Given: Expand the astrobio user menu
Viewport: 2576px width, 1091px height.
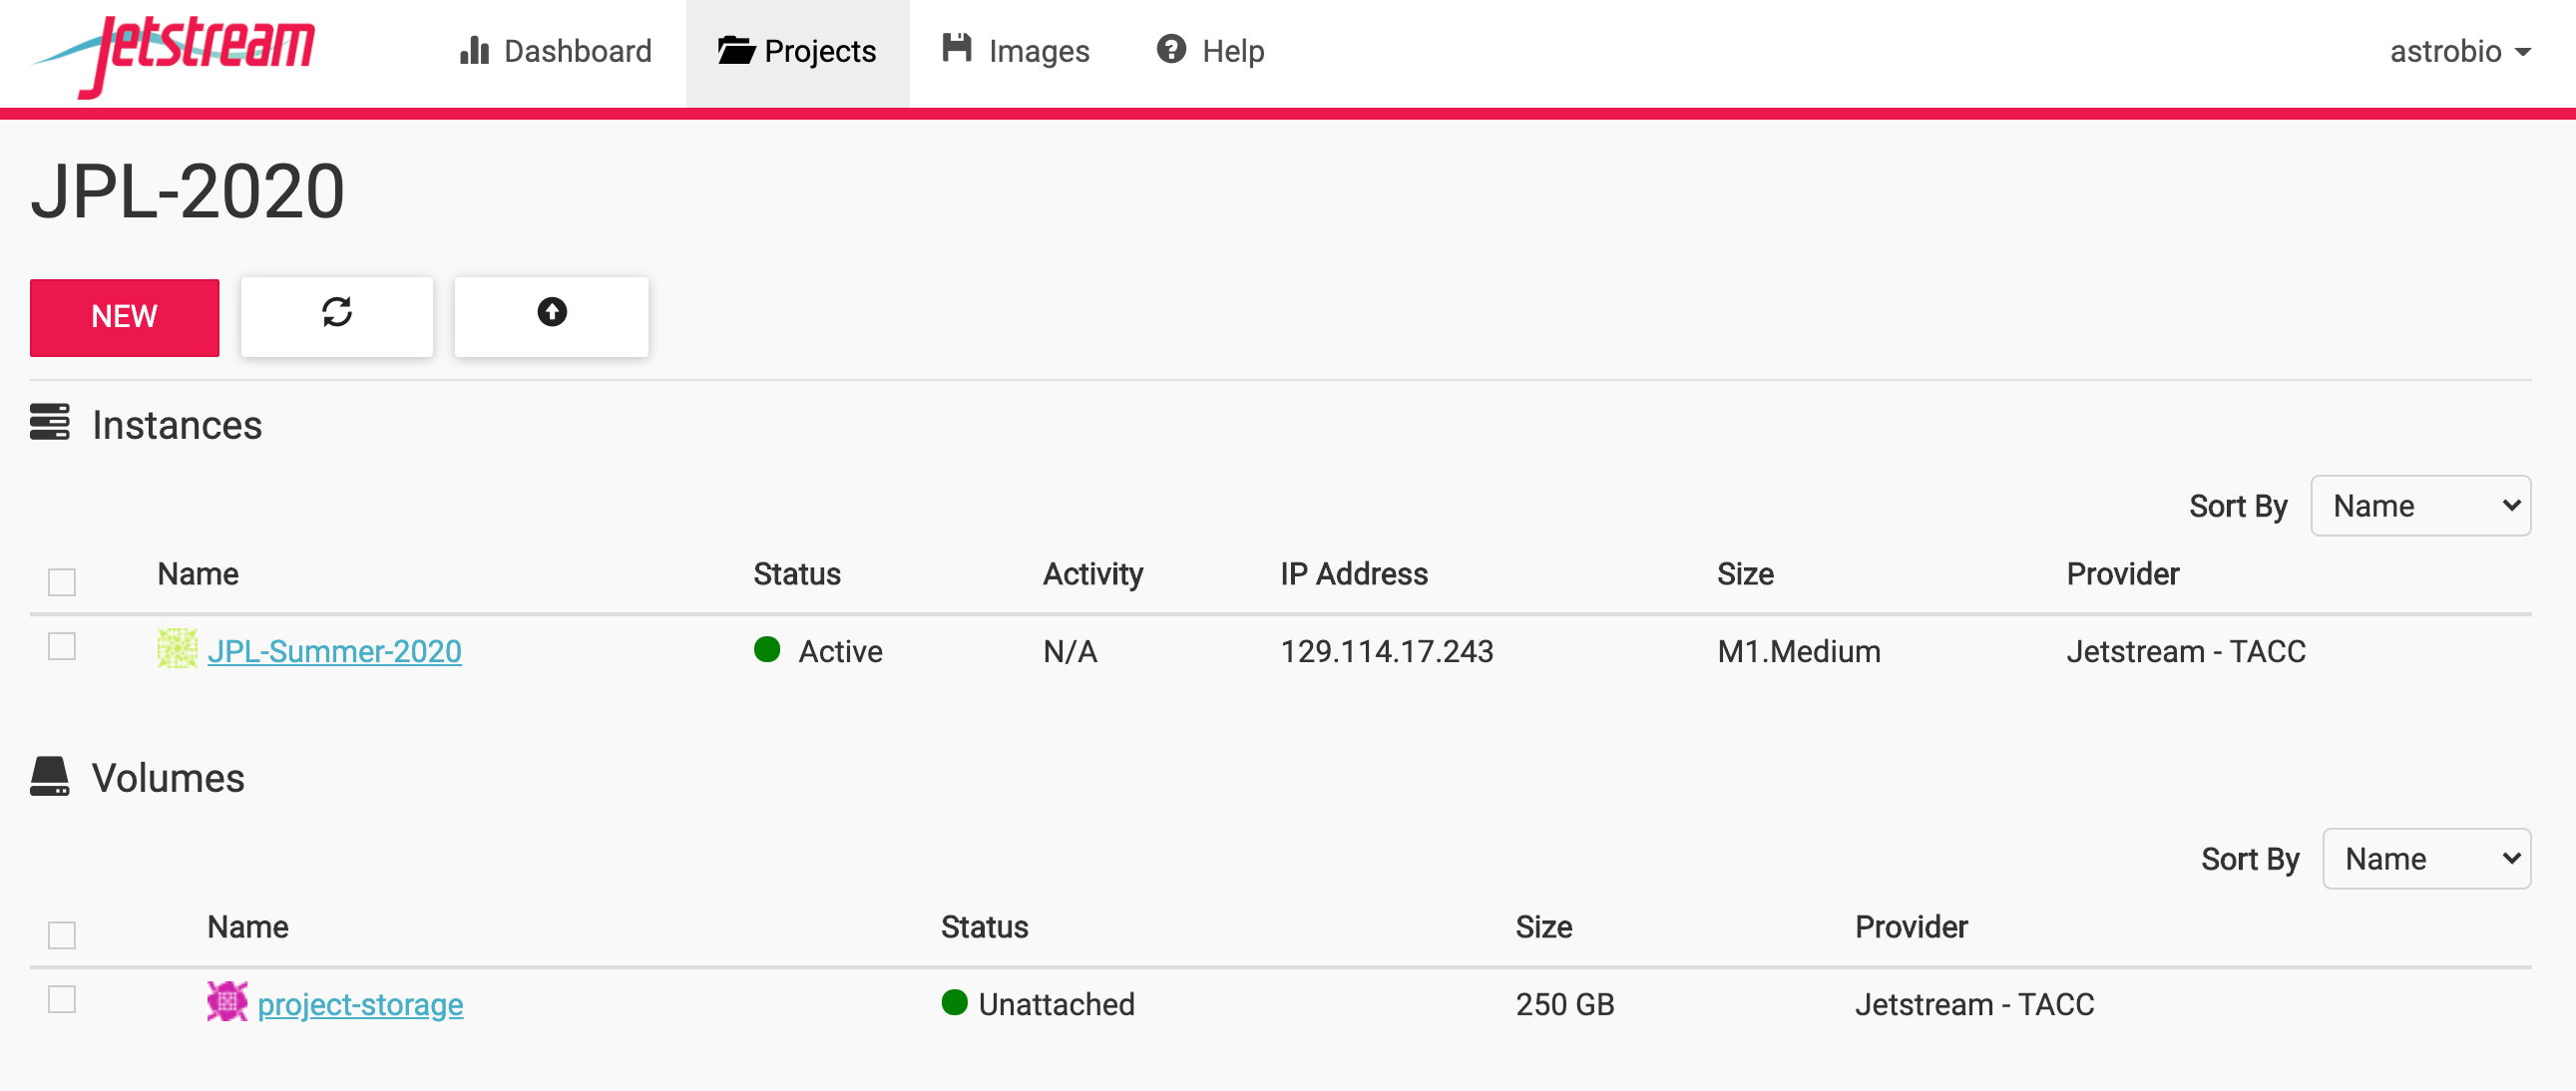Looking at the screenshot, I should 2459,51.
